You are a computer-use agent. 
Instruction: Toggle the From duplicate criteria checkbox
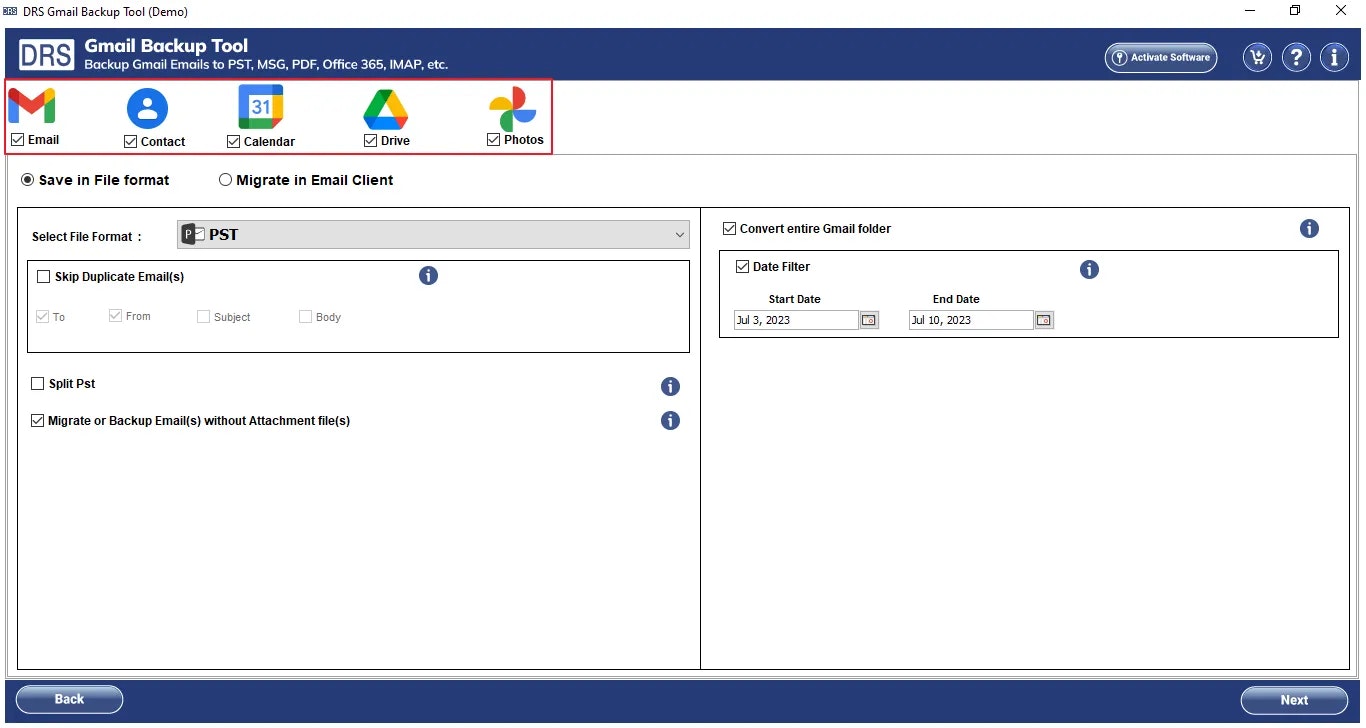(115, 316)
